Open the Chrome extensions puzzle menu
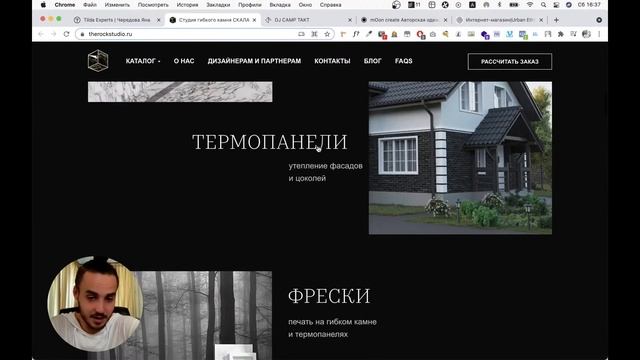640x360 pixels. click(x=561, y=34)
